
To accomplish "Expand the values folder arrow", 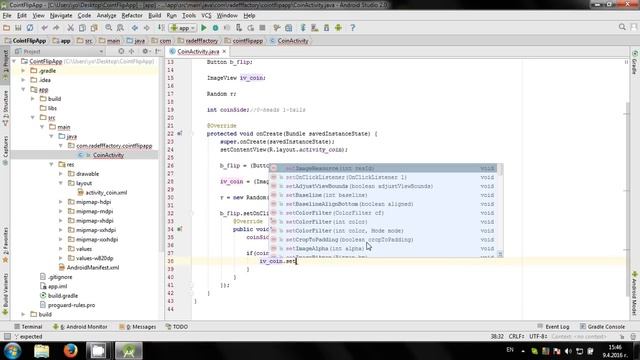I will [x=61, y=249].
